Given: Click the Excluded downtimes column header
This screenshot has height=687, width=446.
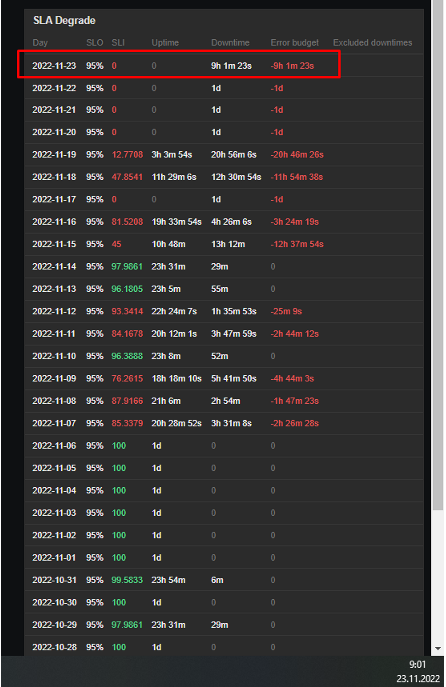Looking at the screenshot, I should click(x=372, y=43).
